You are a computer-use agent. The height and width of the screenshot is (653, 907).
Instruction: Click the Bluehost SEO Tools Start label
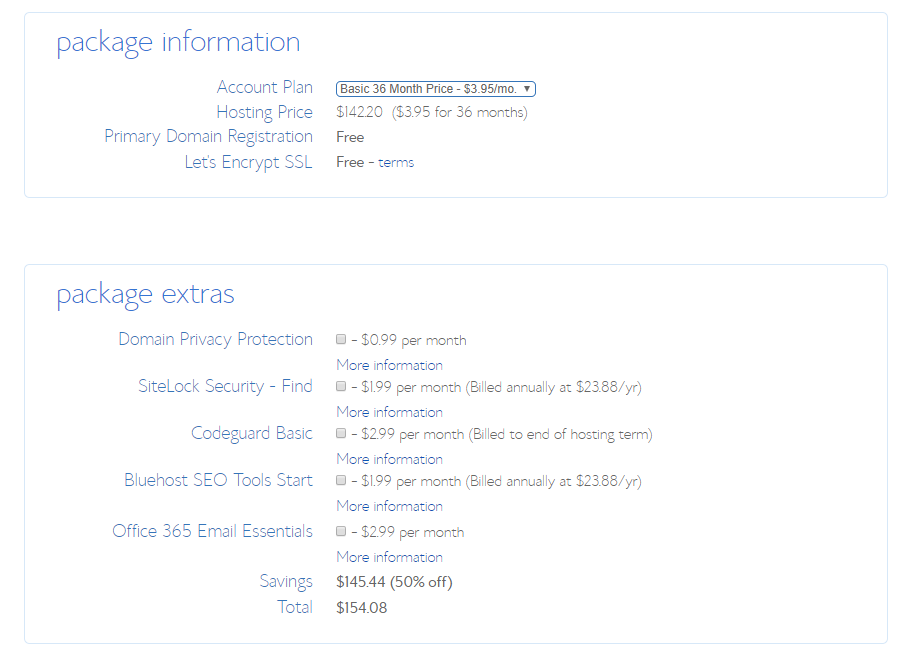click(218, 480)
